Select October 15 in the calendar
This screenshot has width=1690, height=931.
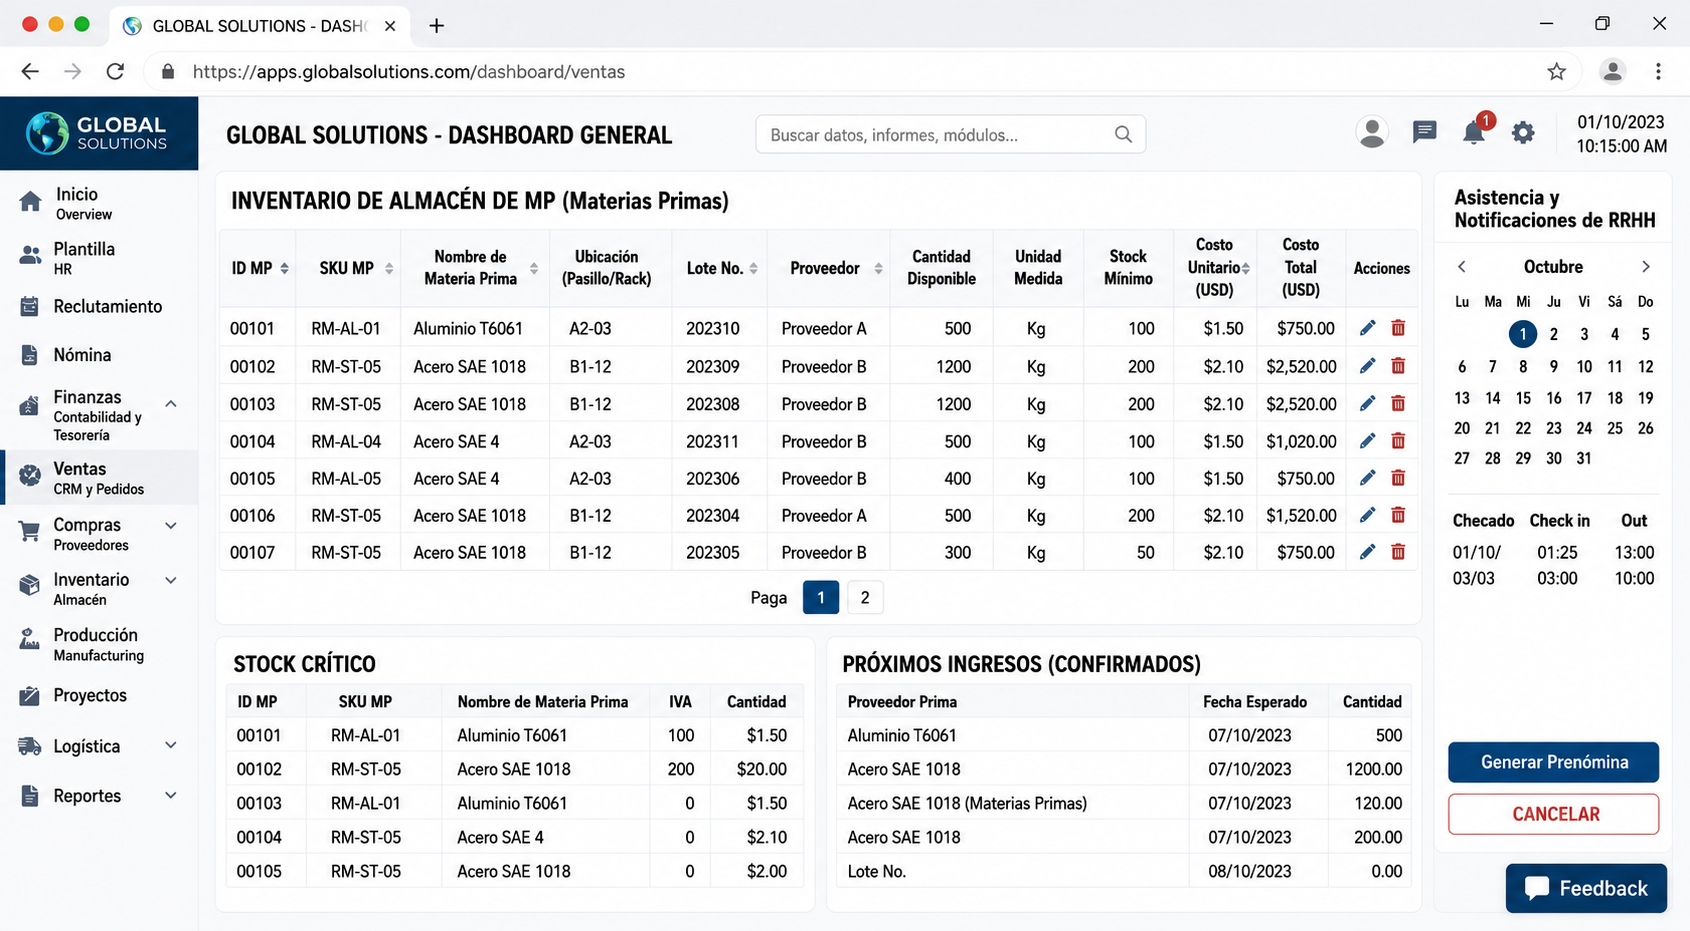[x=1523, y=398]
